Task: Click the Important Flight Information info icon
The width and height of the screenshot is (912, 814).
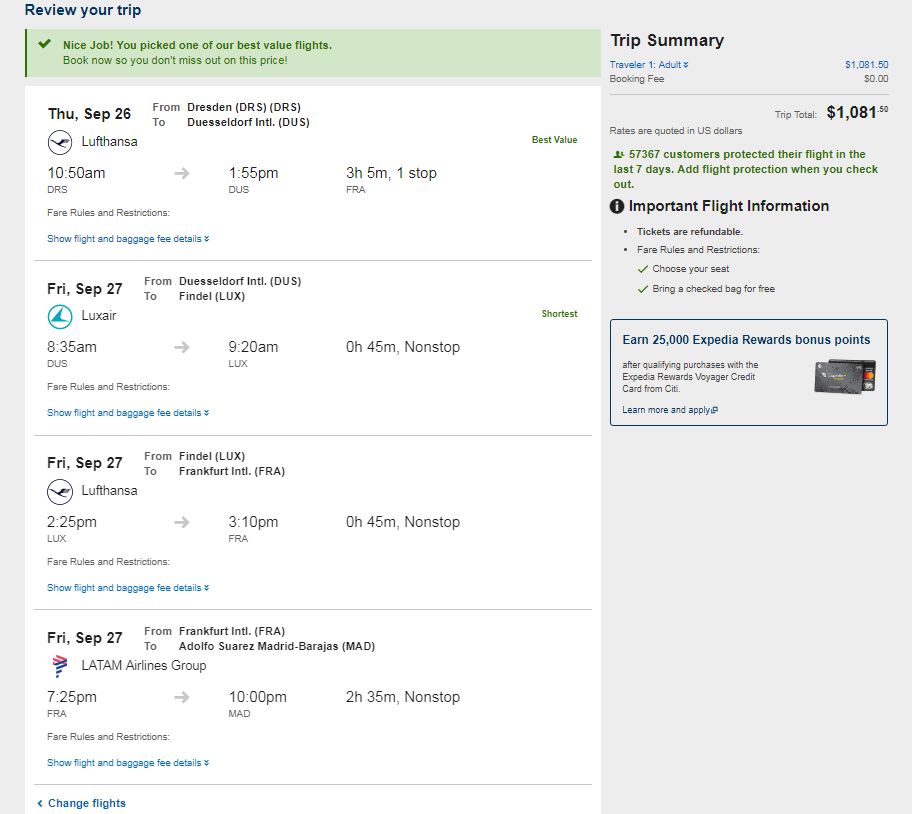Action: [x=617, y=206]
